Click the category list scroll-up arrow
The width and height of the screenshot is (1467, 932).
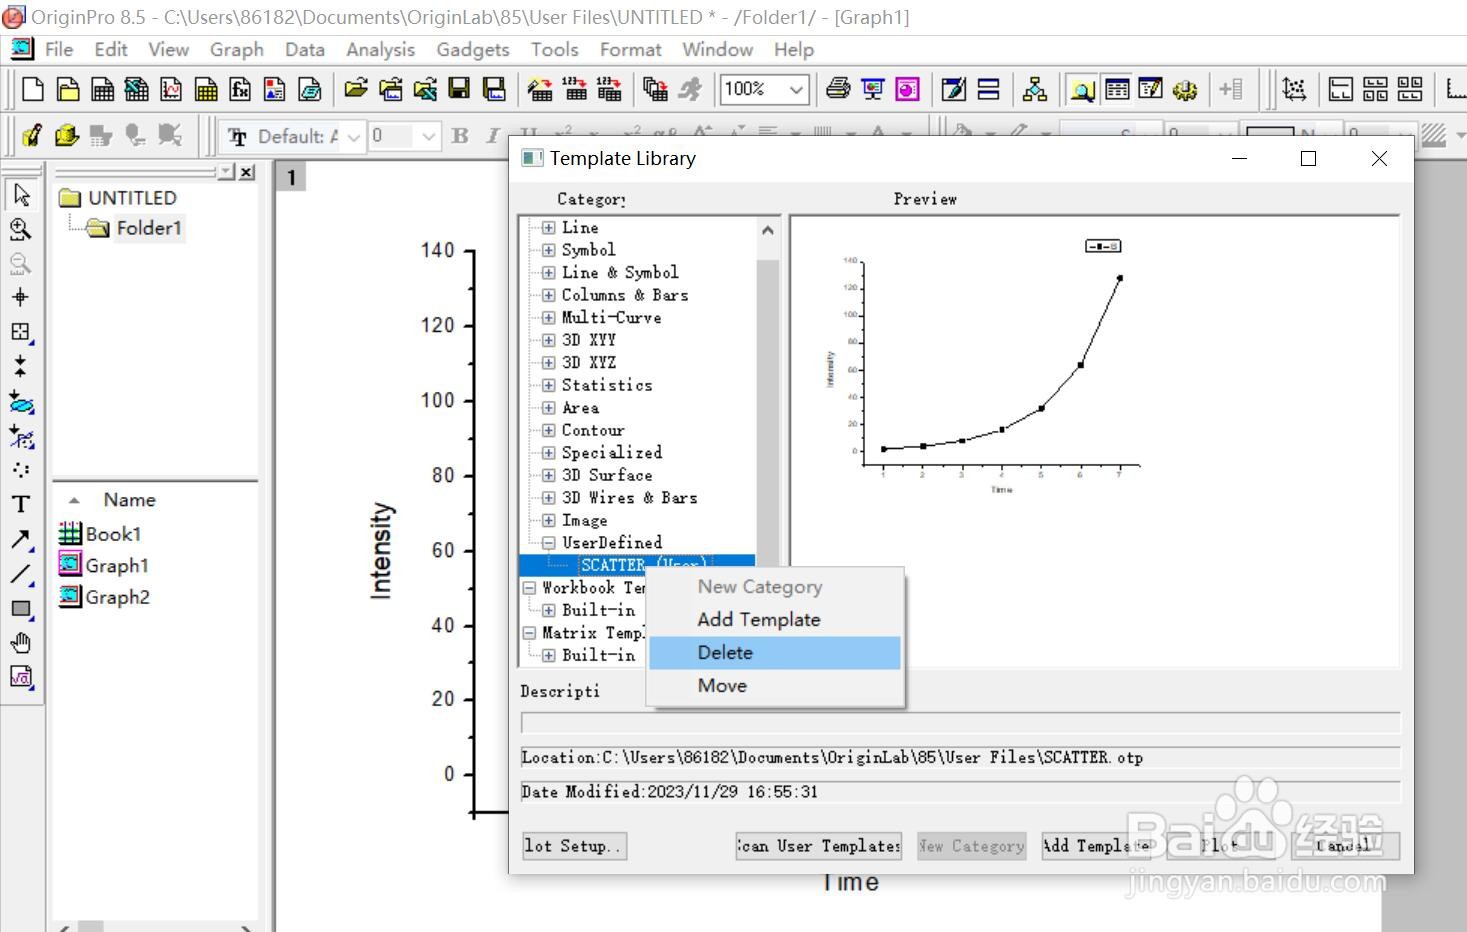tap(767, 230)
